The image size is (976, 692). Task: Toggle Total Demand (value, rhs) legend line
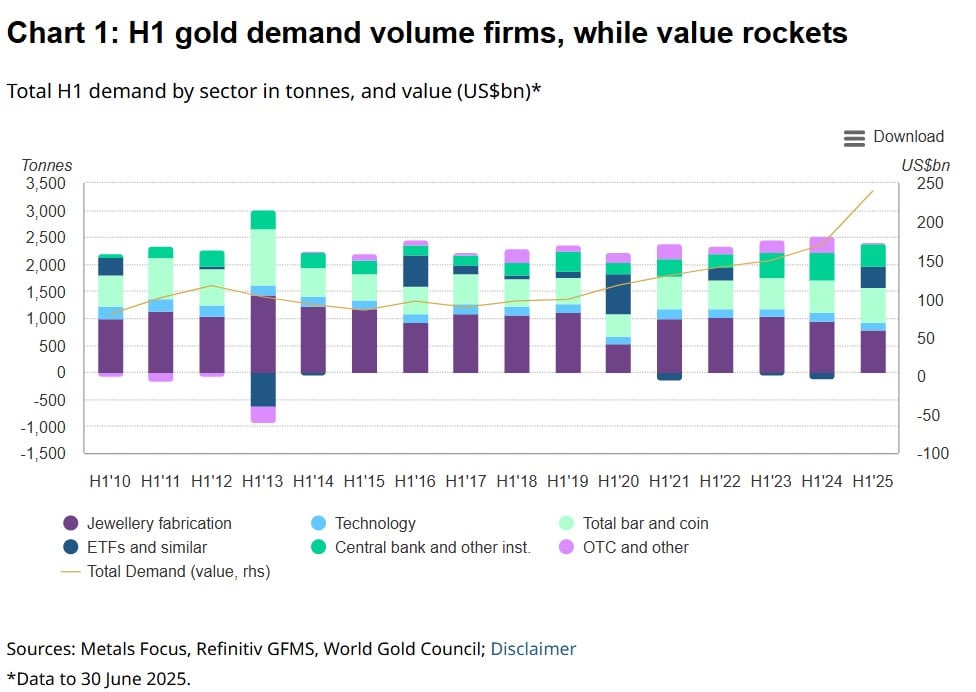click(x=166, y=571)
